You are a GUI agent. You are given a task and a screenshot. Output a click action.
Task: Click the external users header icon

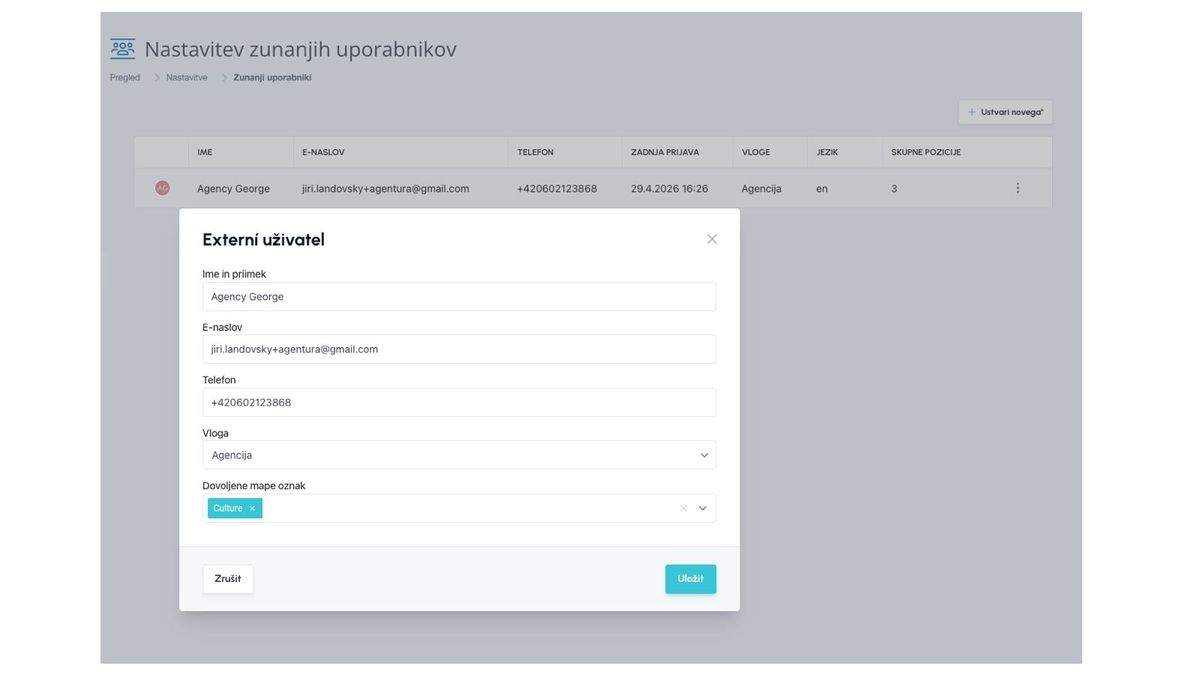[123, 49]
